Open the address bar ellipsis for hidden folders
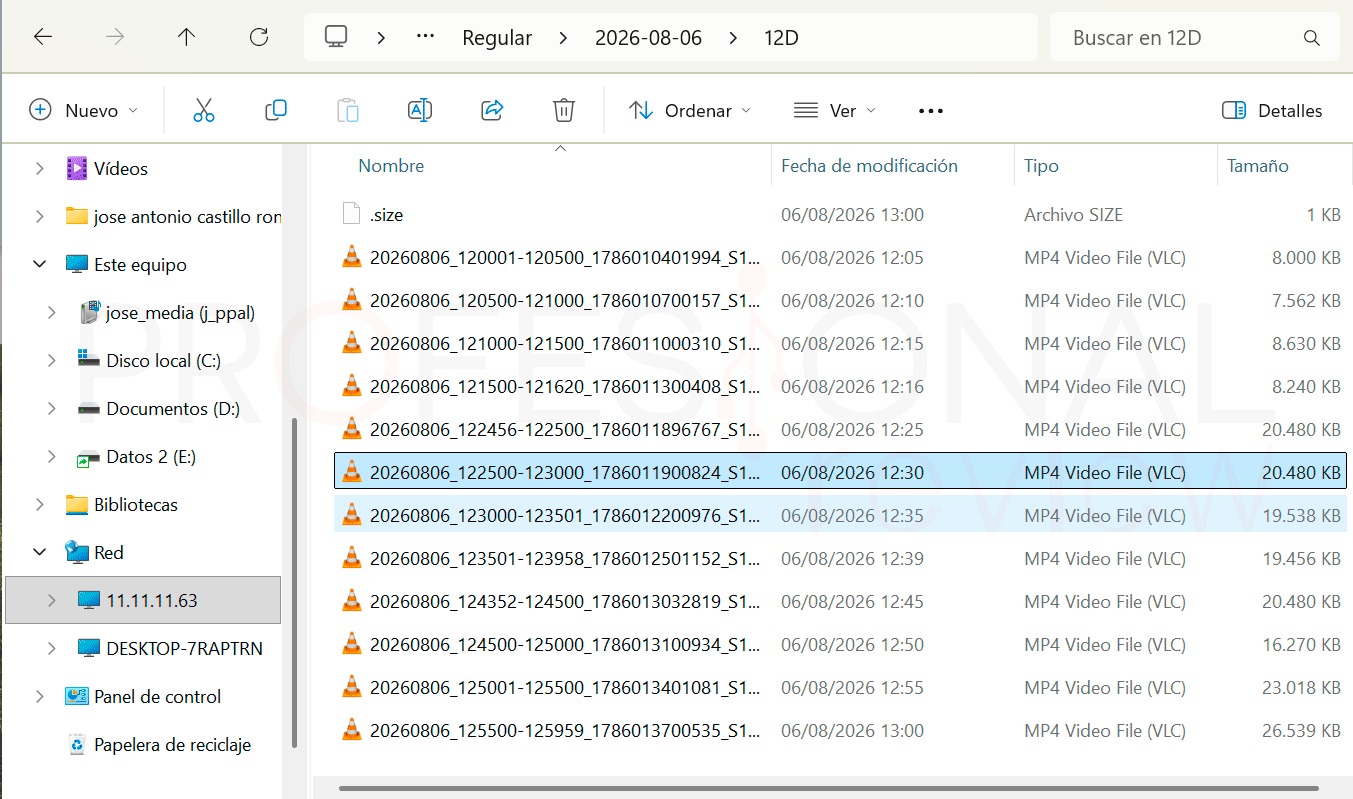The width and height of the screenshot is (1353, 799). click(425, 38)
